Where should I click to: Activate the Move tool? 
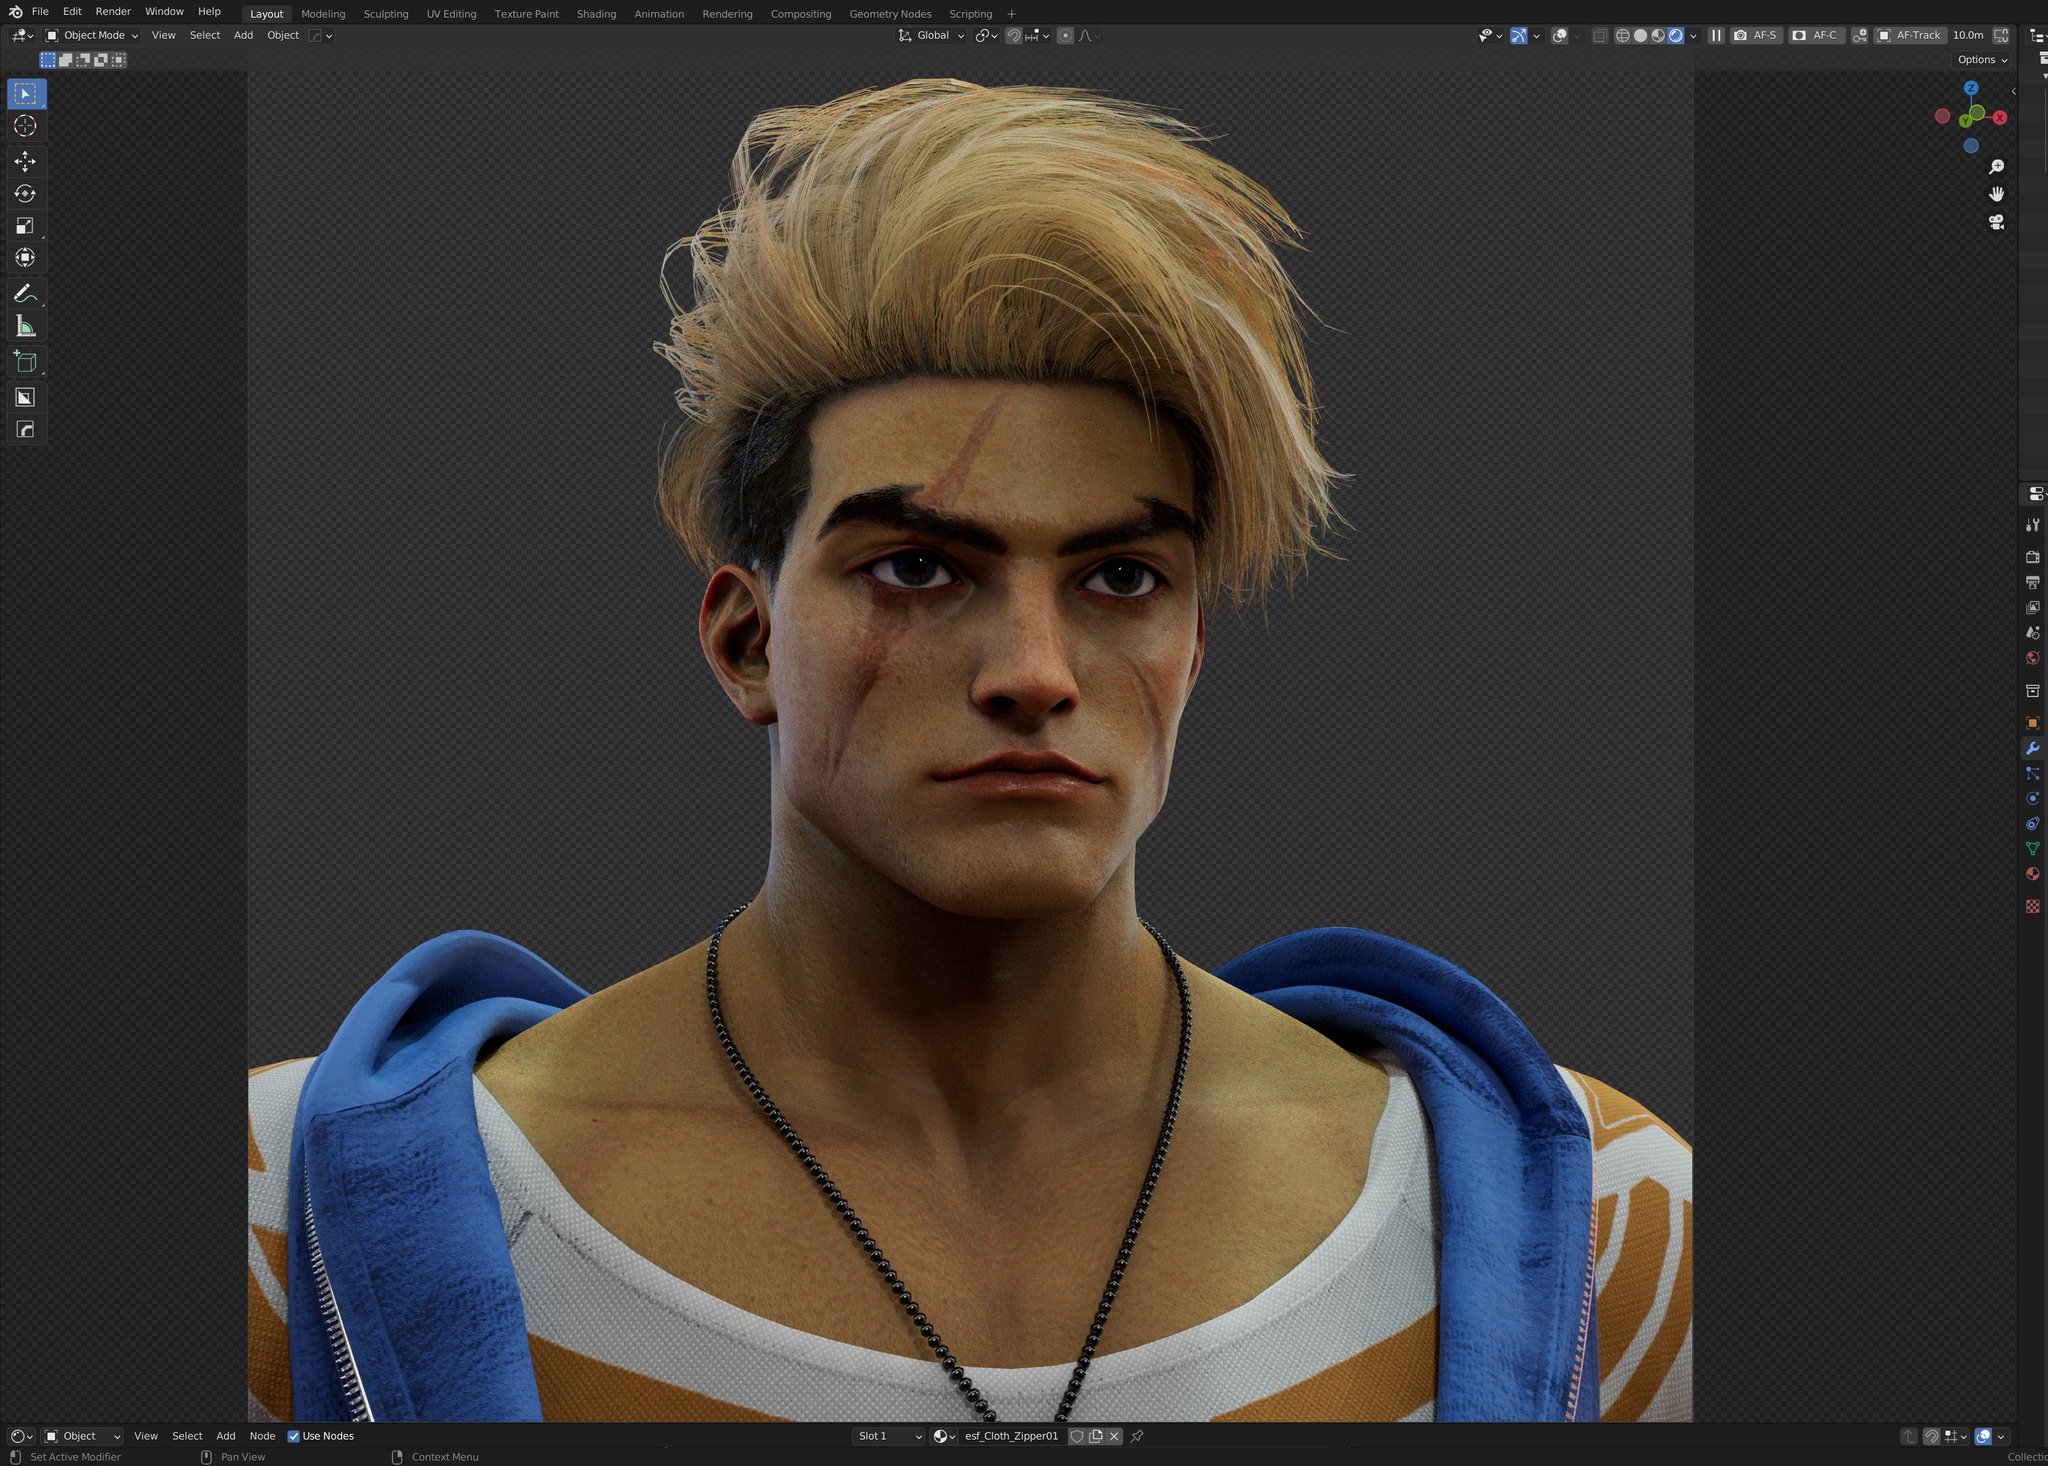25,161
